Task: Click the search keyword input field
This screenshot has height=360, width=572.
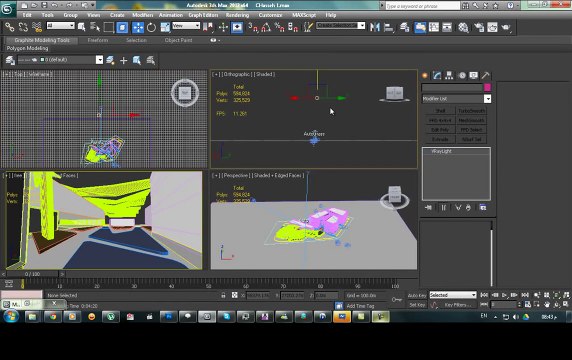Action: [x=422, y=6]
